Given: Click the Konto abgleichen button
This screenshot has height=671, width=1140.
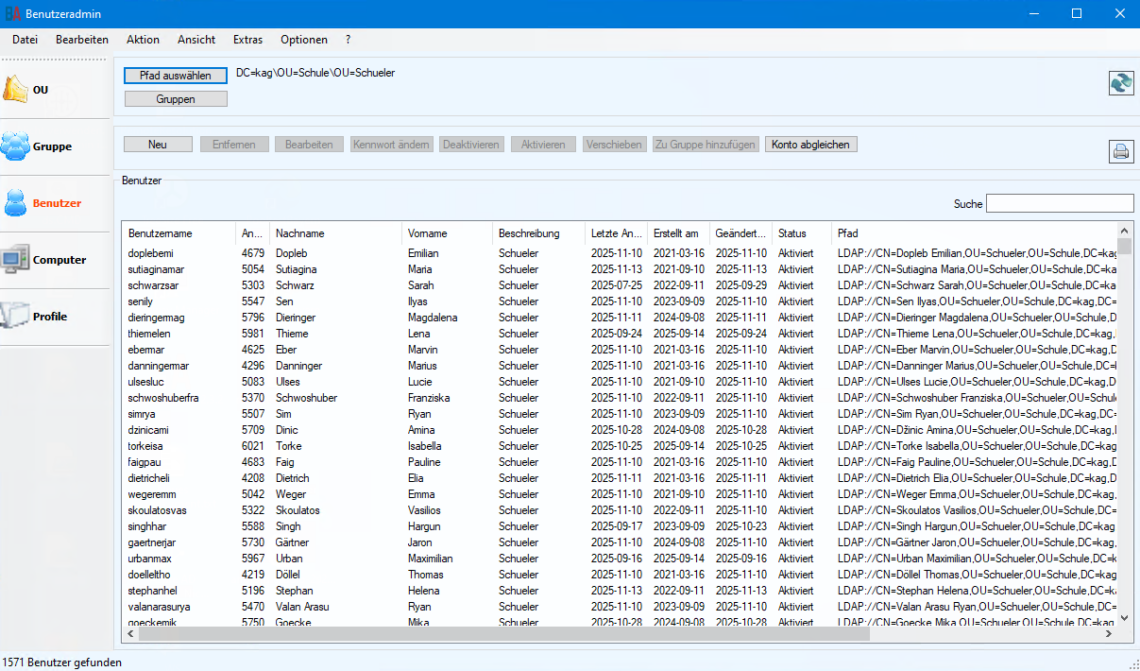Looking at the screenshot, I should tap(810, 145).
